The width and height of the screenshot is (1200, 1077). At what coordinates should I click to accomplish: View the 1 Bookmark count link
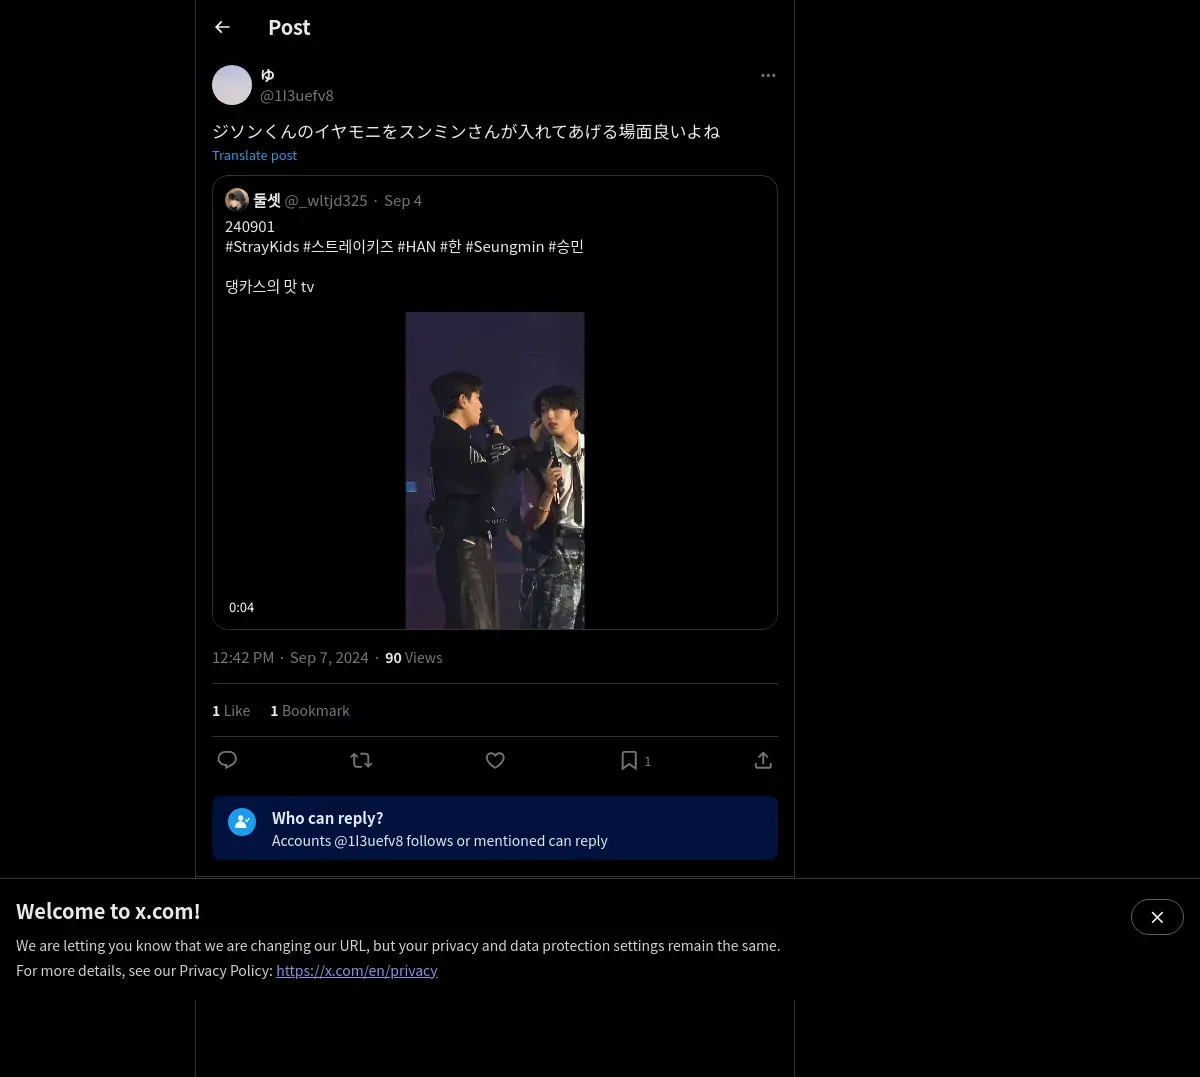tap(310, 710)
